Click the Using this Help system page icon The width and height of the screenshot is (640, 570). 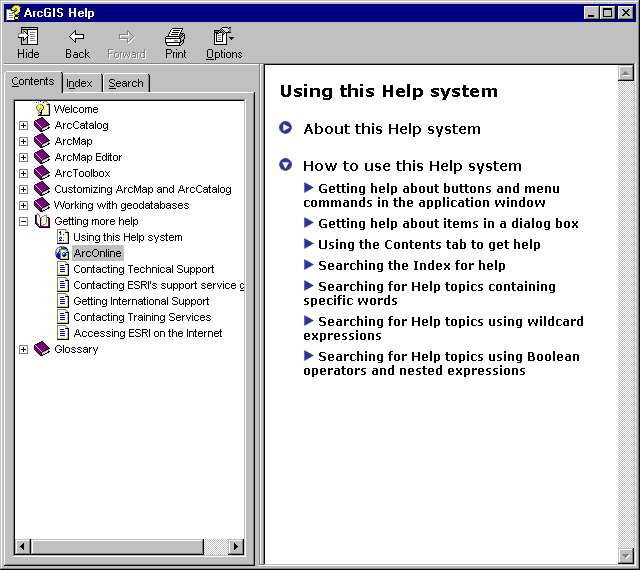click(63, 237)
